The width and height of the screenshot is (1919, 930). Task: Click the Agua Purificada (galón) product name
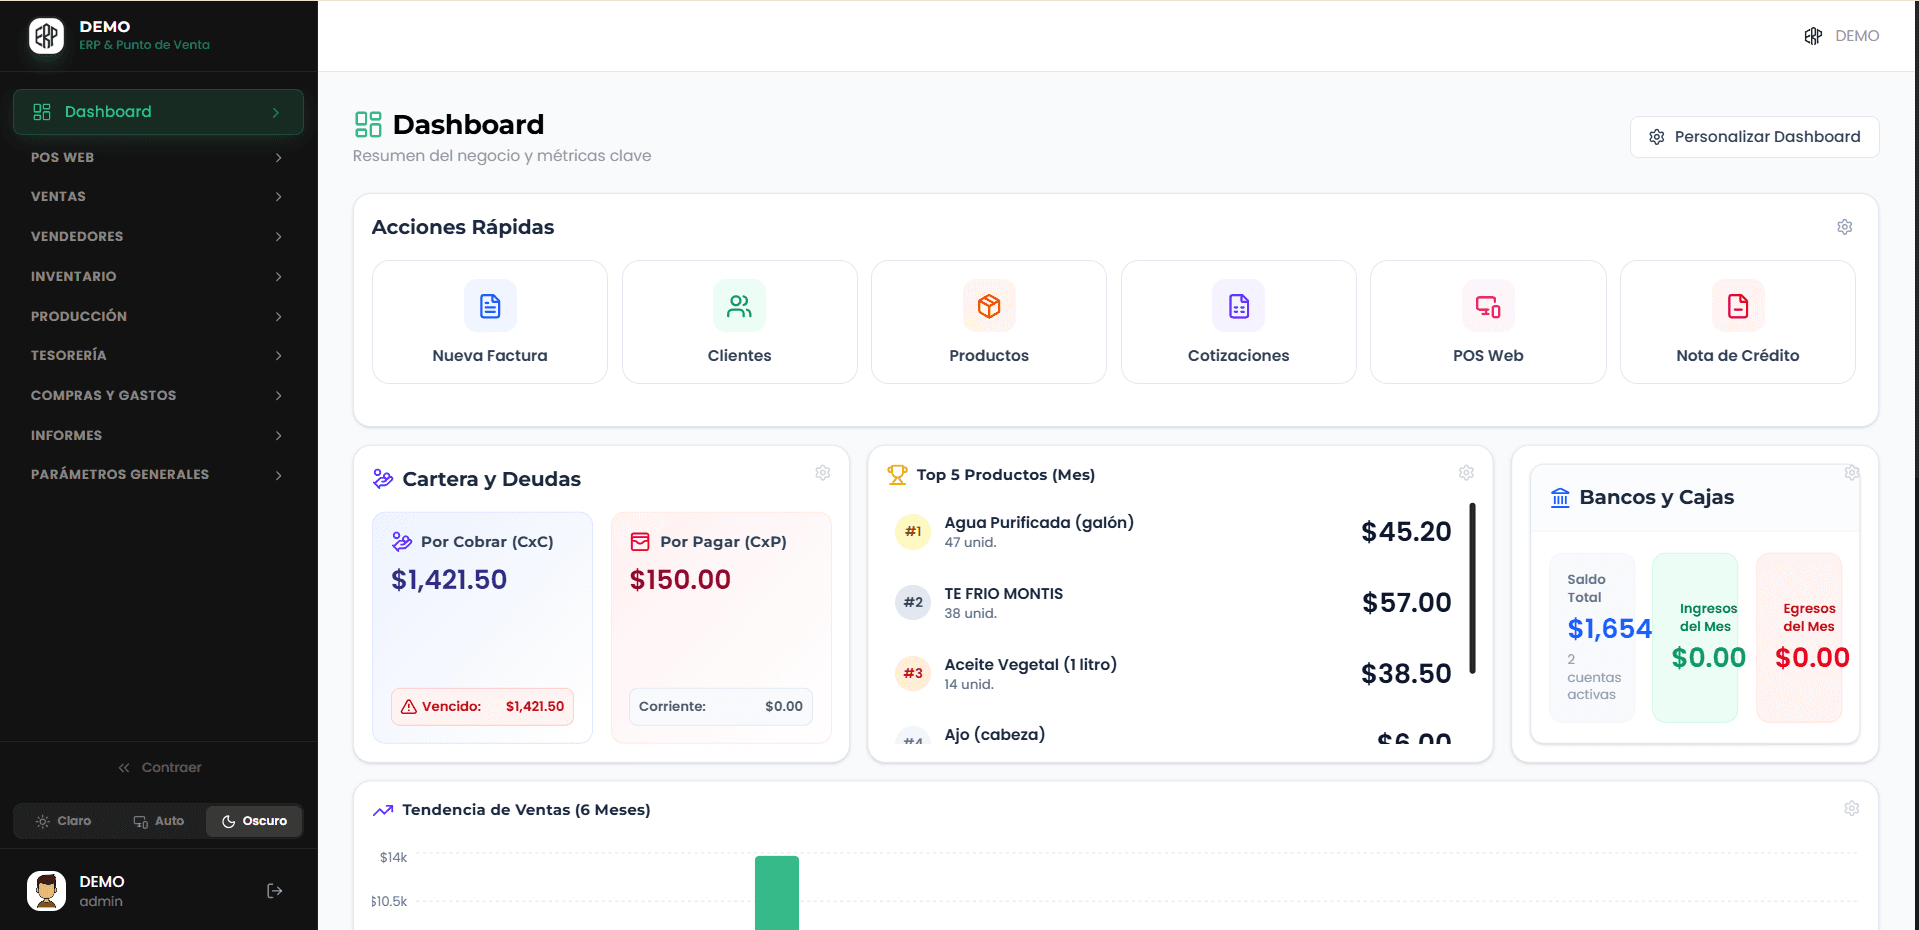tap(1039, 523)
